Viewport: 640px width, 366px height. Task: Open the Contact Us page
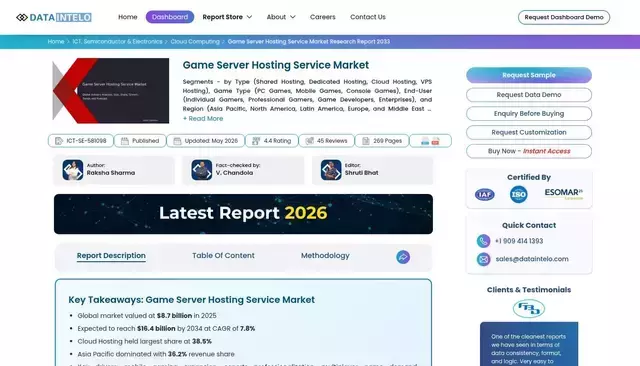pyautogui.click(x=368, y=17)
